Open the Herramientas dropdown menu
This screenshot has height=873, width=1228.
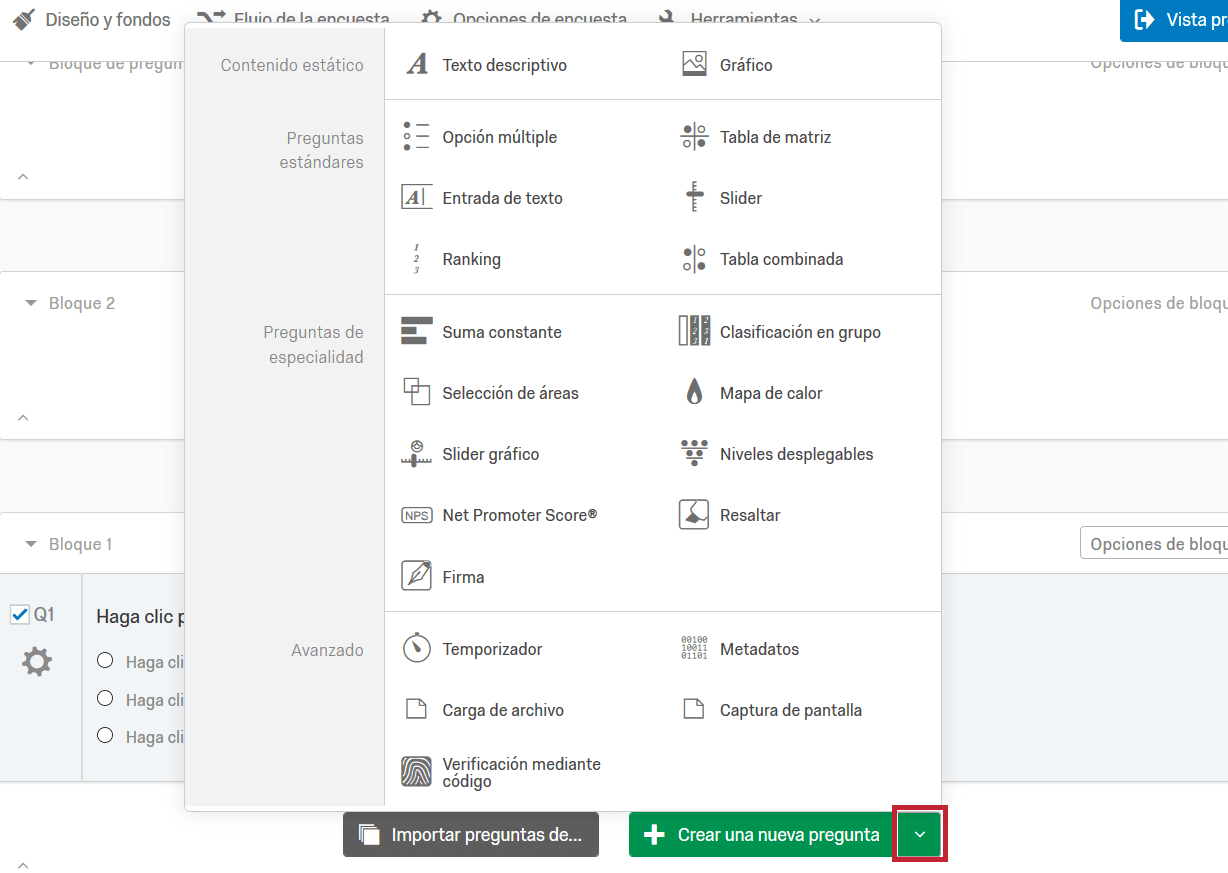745,18
